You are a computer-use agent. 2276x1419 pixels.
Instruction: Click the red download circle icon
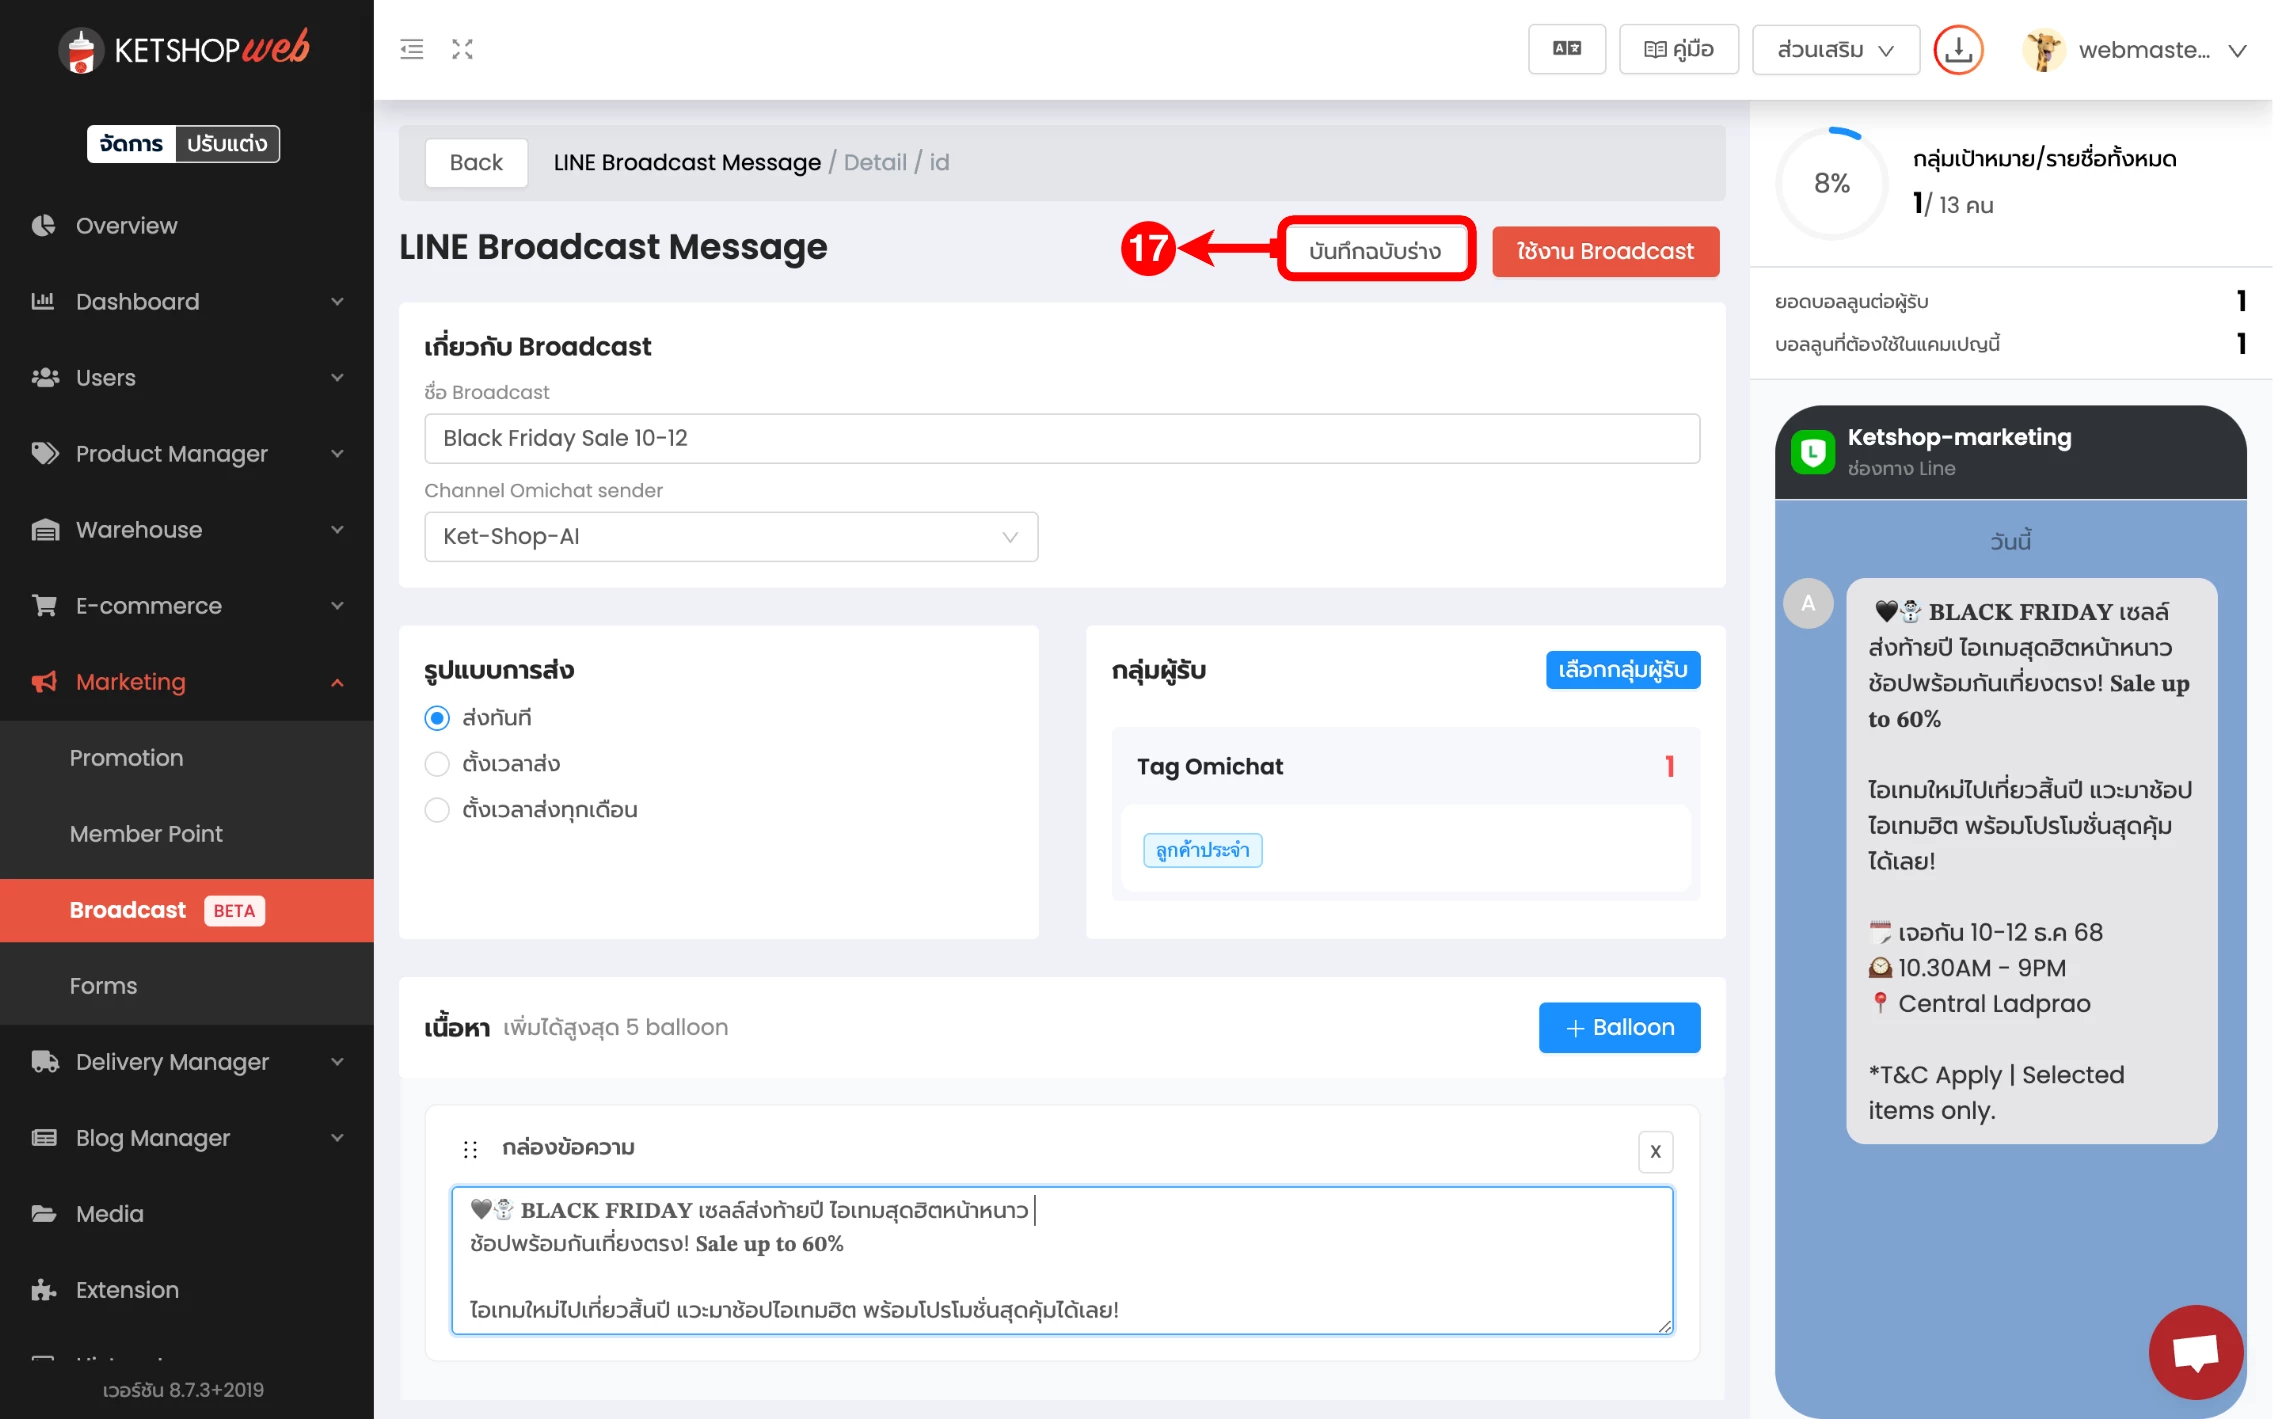(x=1958, y=50)
